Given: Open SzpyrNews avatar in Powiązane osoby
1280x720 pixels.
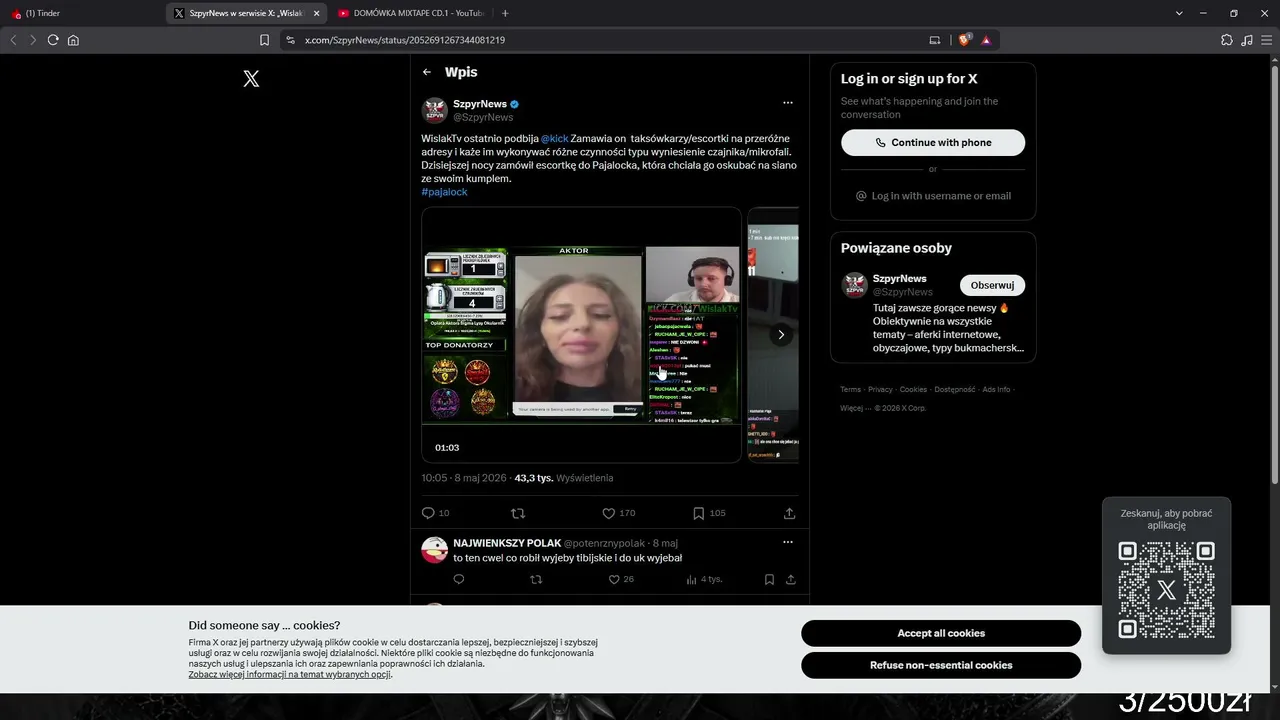Looking at the screenshot, I should pyautogui.click(x=854, y=285).
